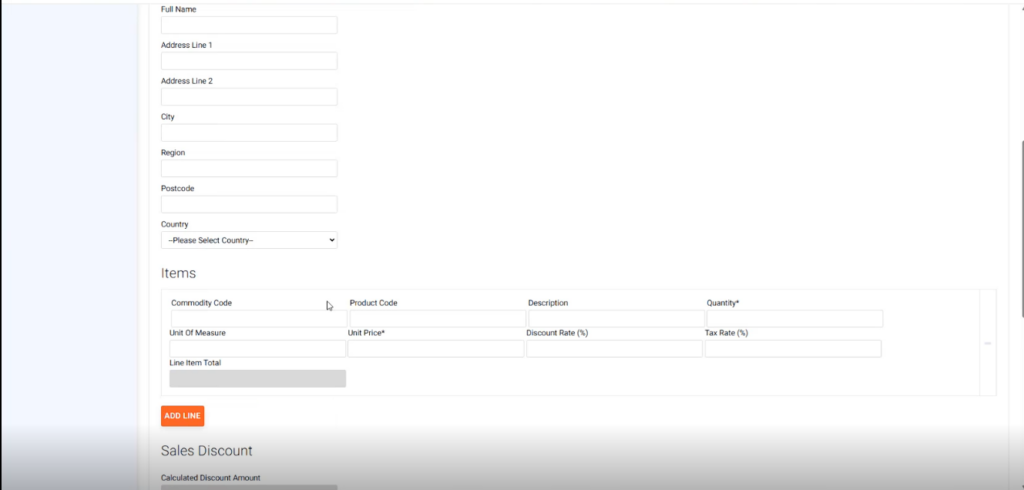Open the Country dropdown
The width and height of the screenshot is (1024, 490).
249,240
